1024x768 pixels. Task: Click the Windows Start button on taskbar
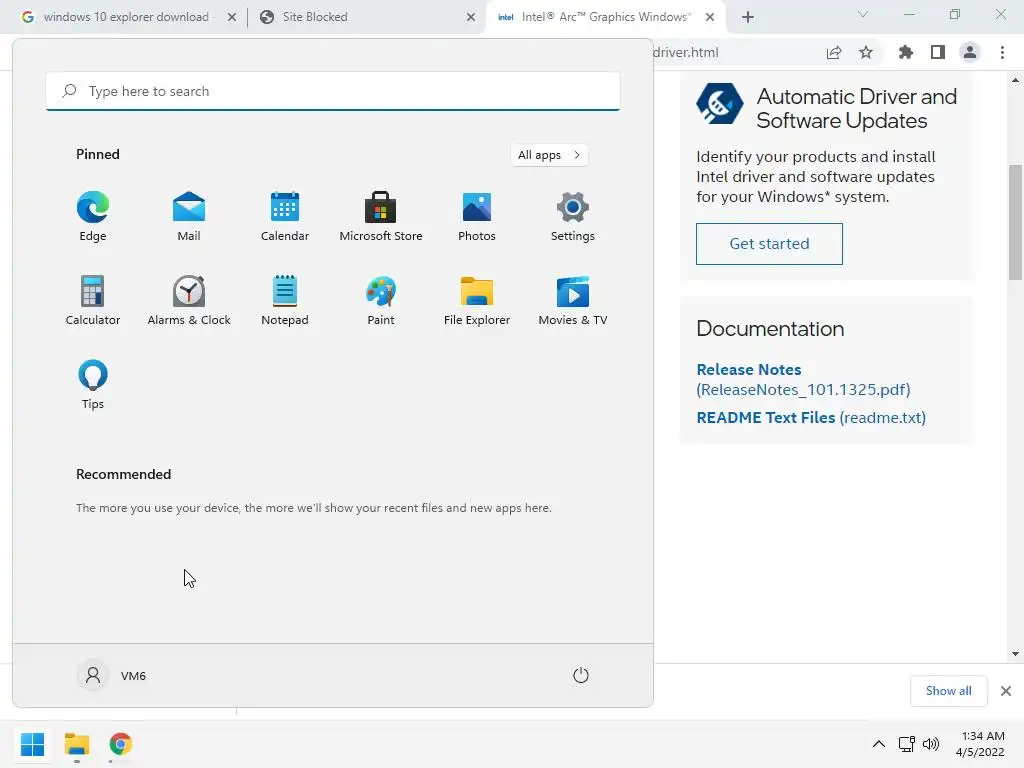[33, 744]
